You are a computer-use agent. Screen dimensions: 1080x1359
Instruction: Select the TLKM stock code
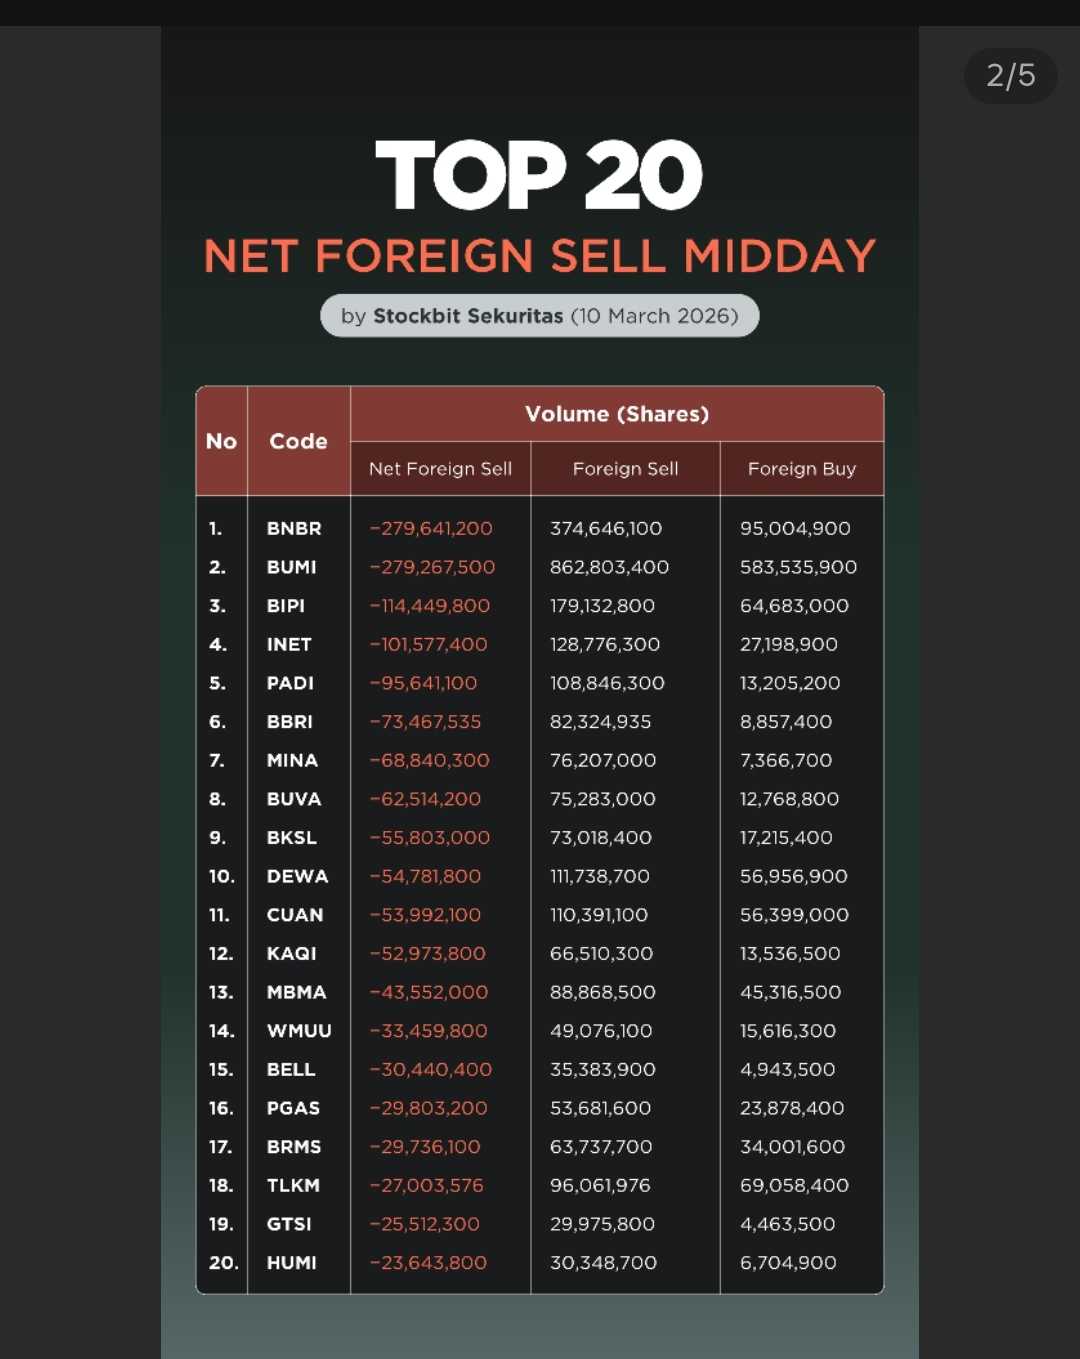(x=293, y=1185)
